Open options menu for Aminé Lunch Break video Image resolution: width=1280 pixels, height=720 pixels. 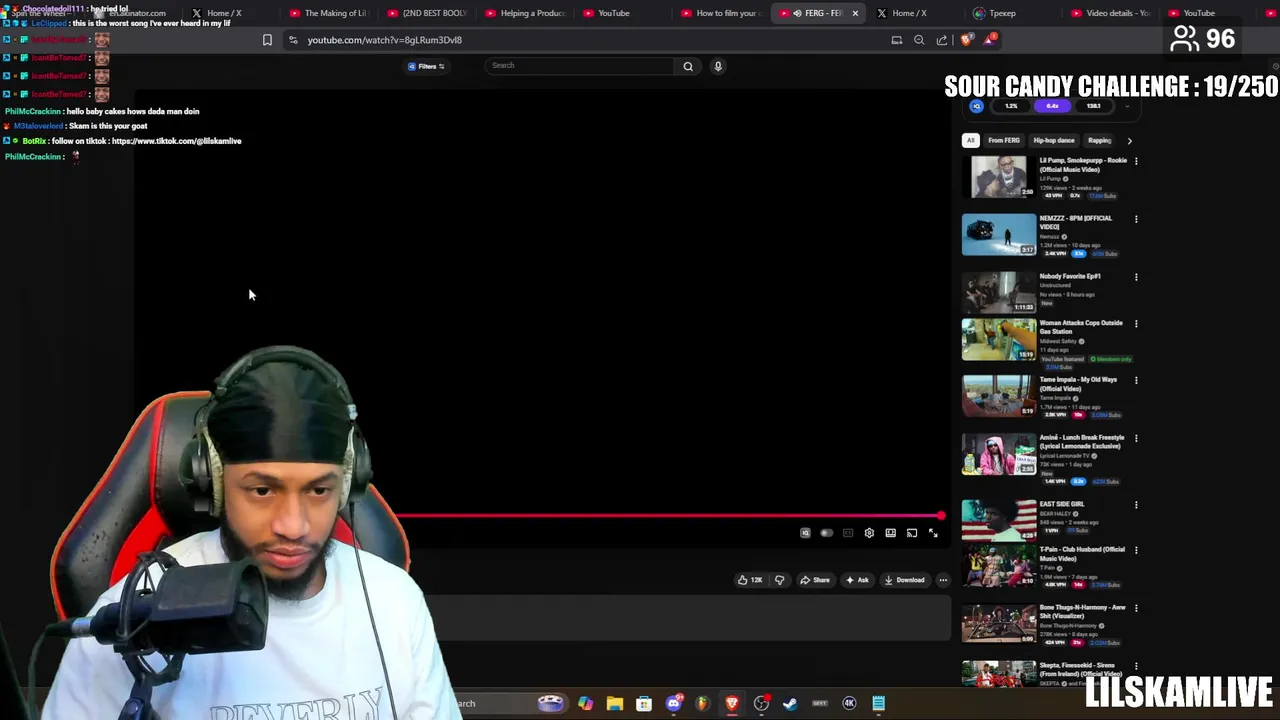(1136, 438)
